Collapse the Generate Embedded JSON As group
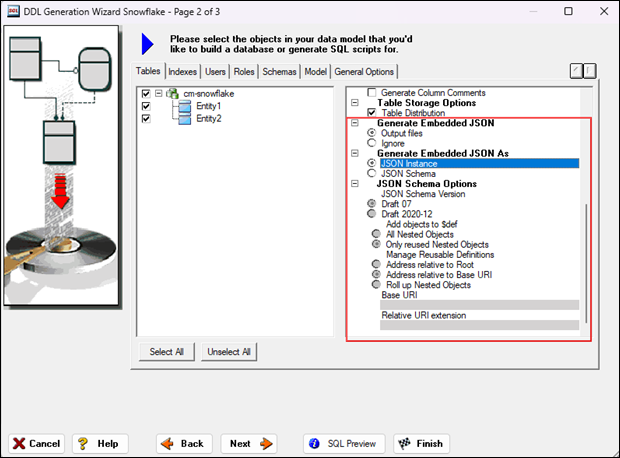 click(x=355, y=153)
